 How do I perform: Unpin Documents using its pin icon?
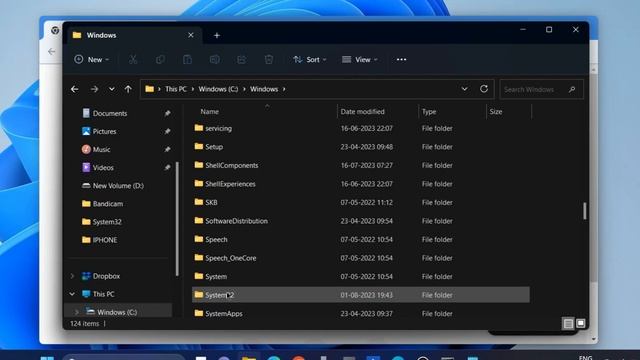[x=167, y=113]
